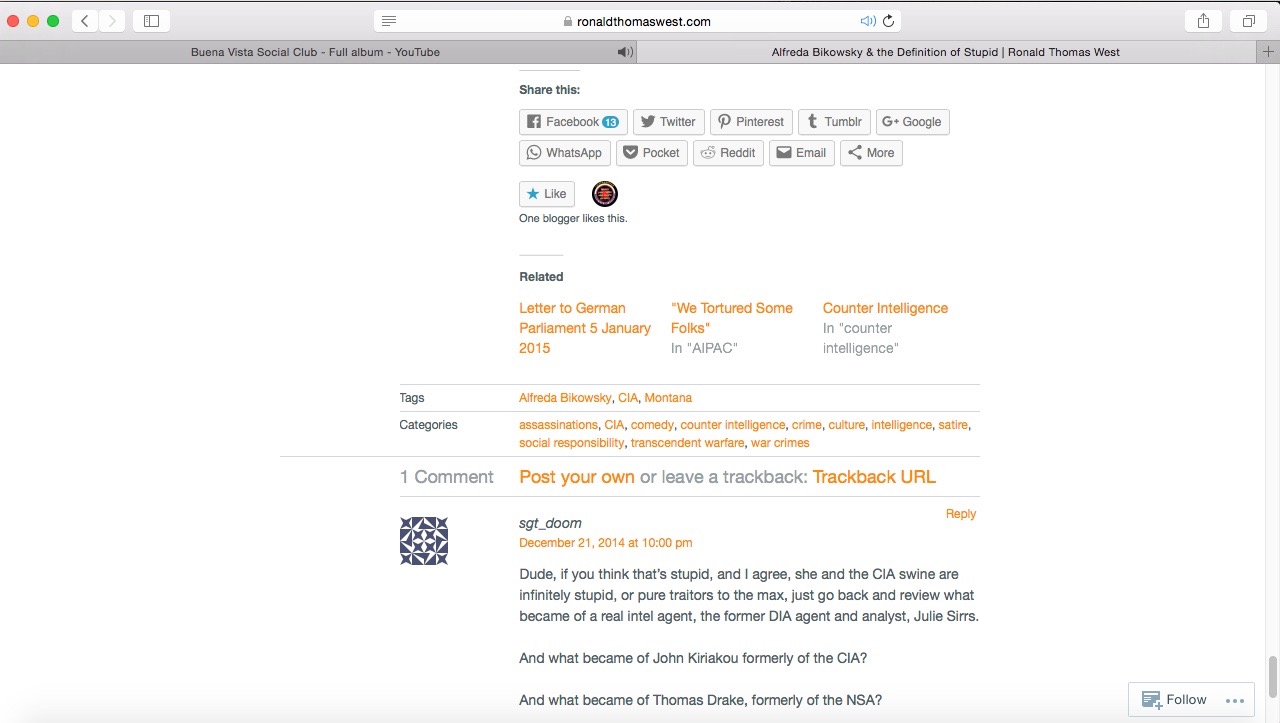Mute audio using address bar speaker icon
The height and width of the screenshot is (723, 1280).
[867, 21]
